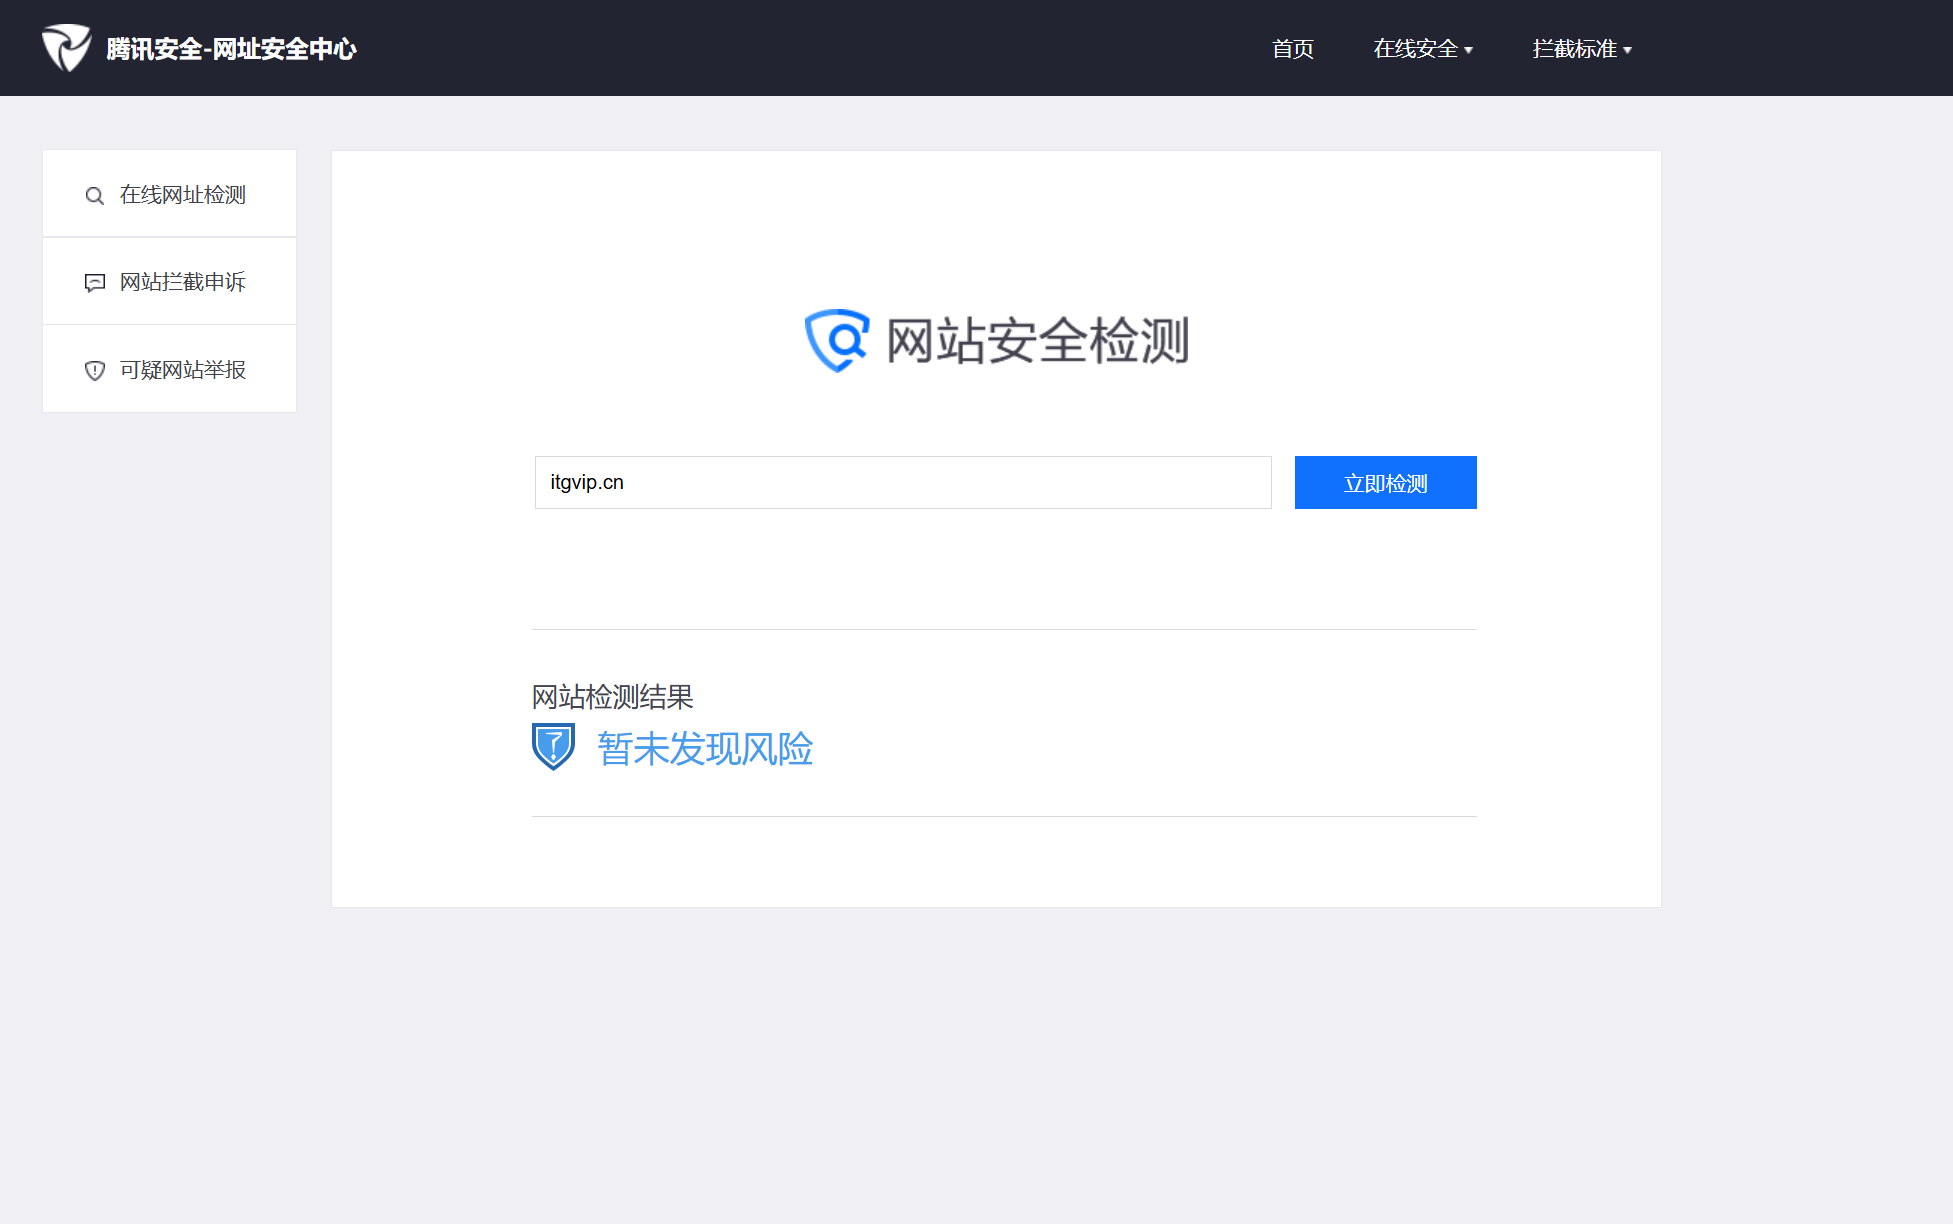Expand the 拦截标准 dropdown arrow
The image size is (1953, 1224).
[1628, 50]
